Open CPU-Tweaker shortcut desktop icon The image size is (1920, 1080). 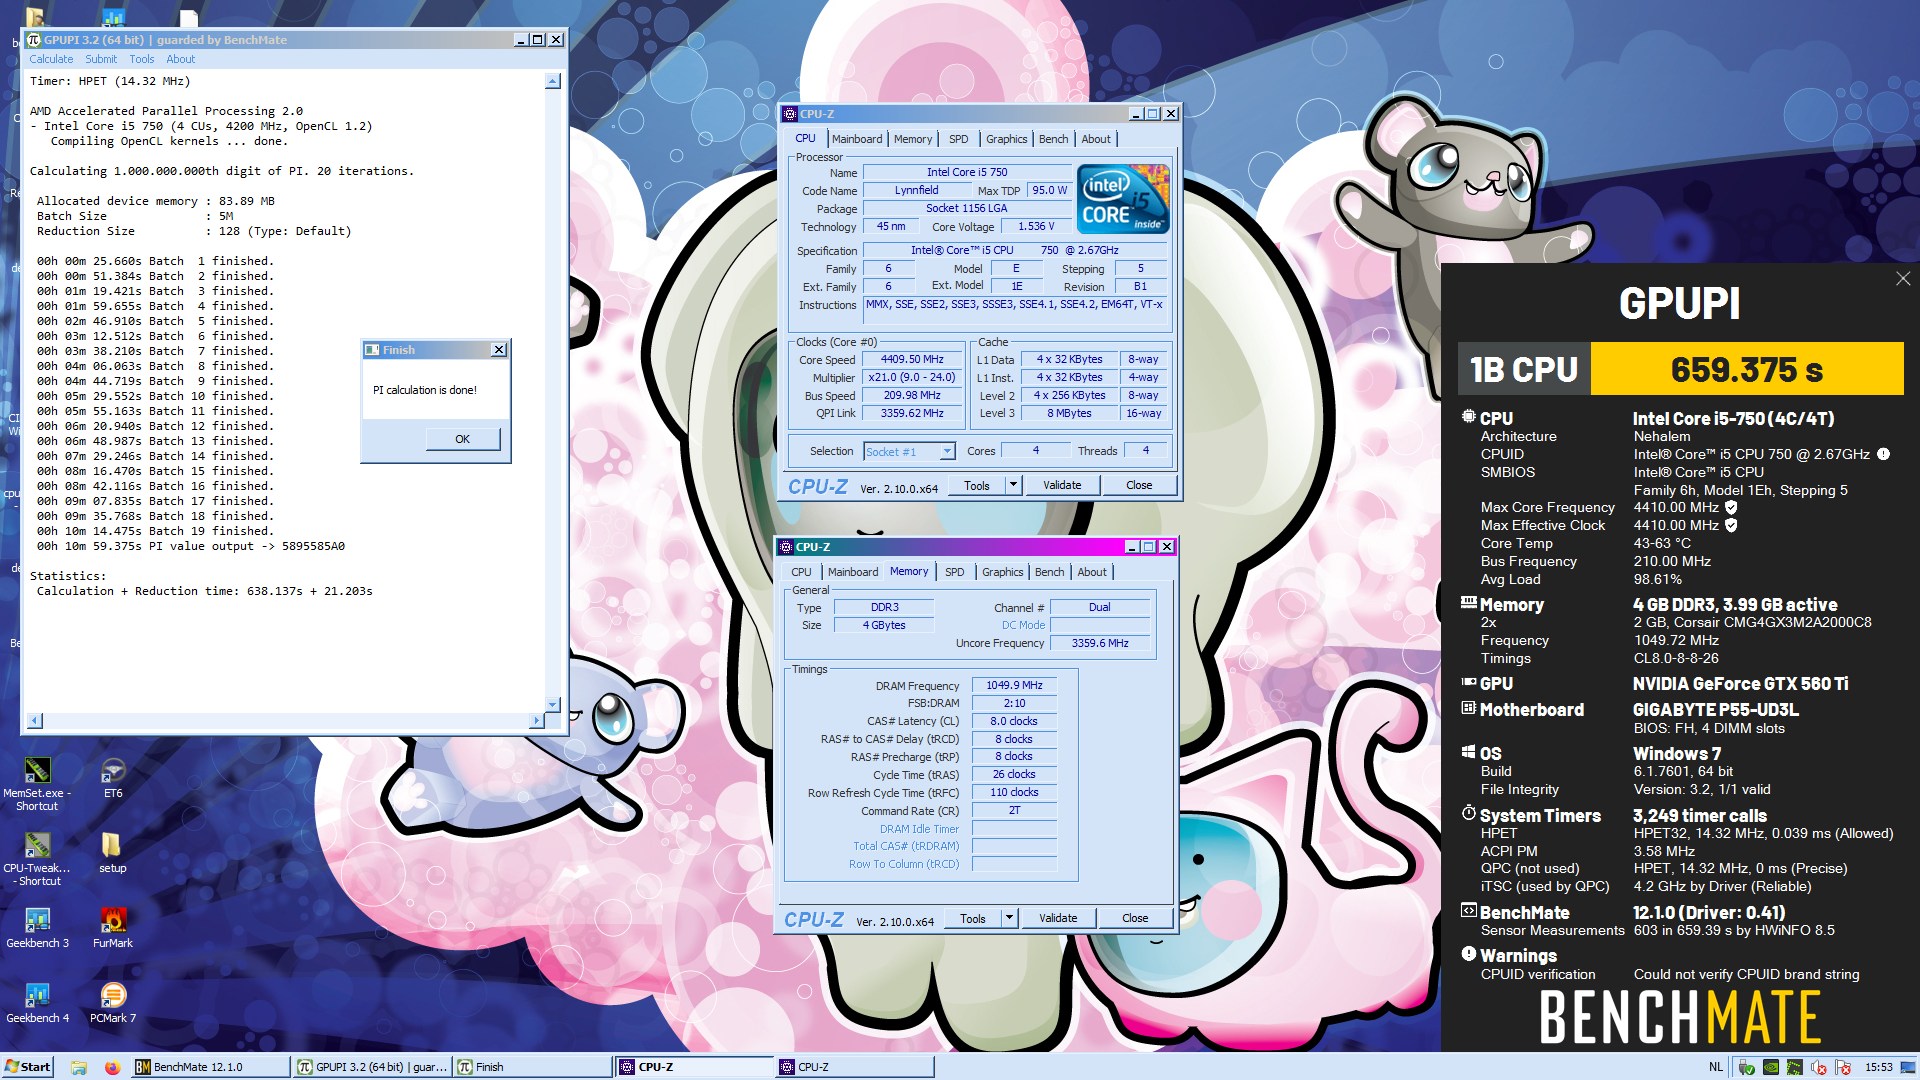37,859
